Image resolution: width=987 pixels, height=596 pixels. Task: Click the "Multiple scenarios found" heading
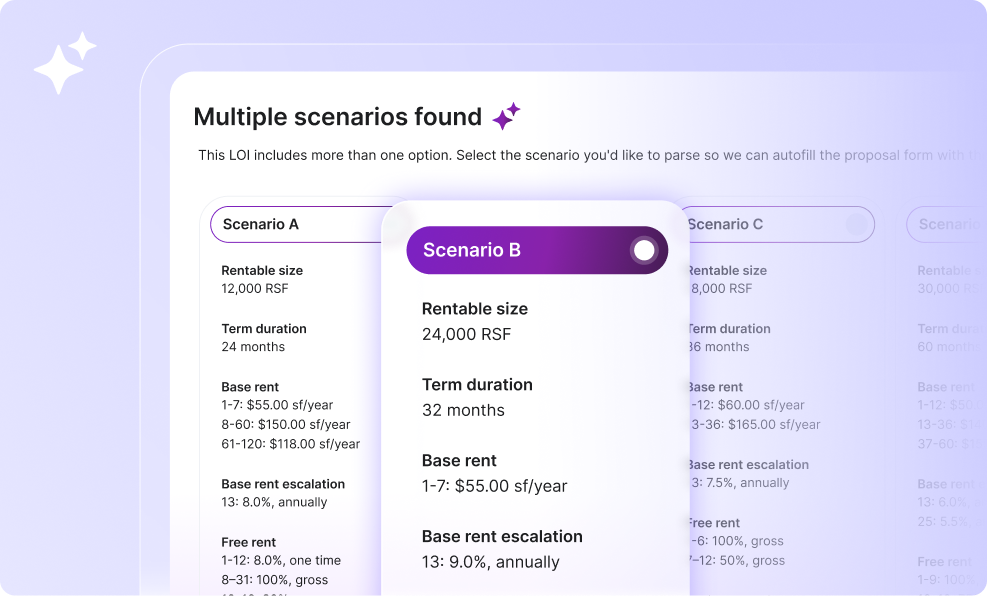click(x=338, y=117)
